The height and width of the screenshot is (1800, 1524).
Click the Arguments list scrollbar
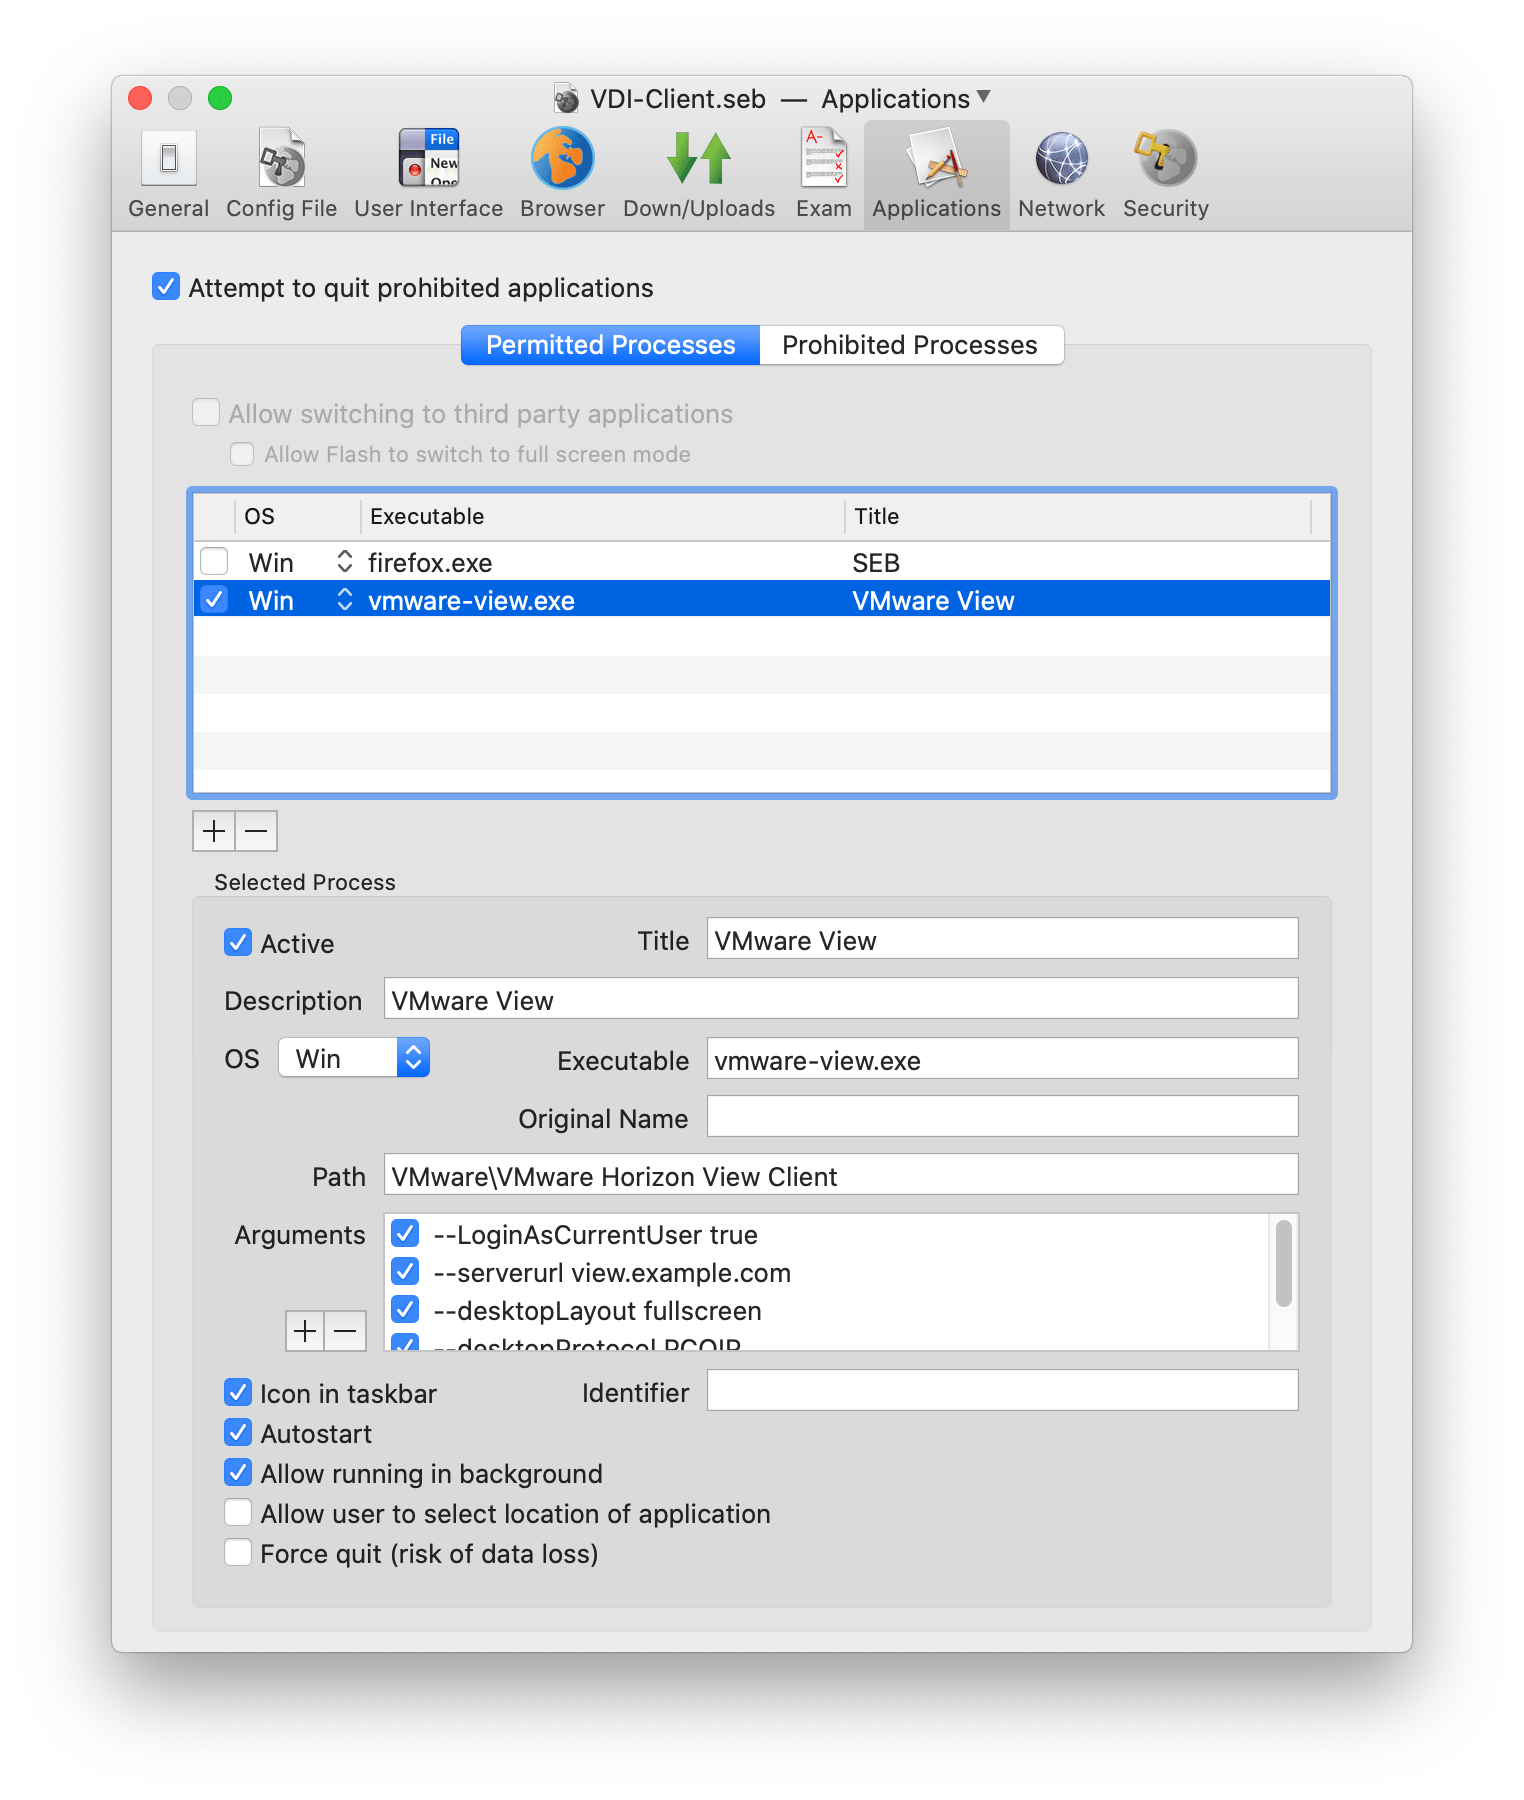(x=1283, y=1264)
